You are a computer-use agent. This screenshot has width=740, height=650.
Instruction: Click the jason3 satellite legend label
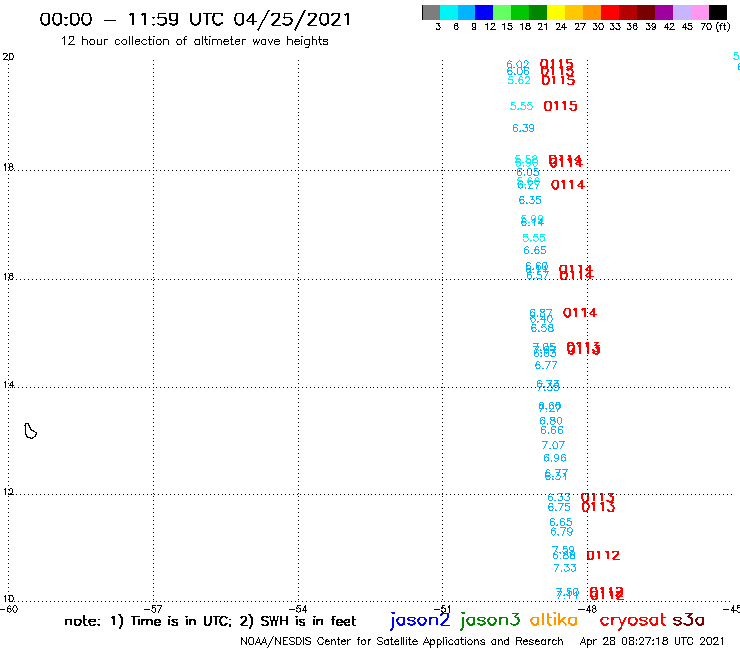490,621
